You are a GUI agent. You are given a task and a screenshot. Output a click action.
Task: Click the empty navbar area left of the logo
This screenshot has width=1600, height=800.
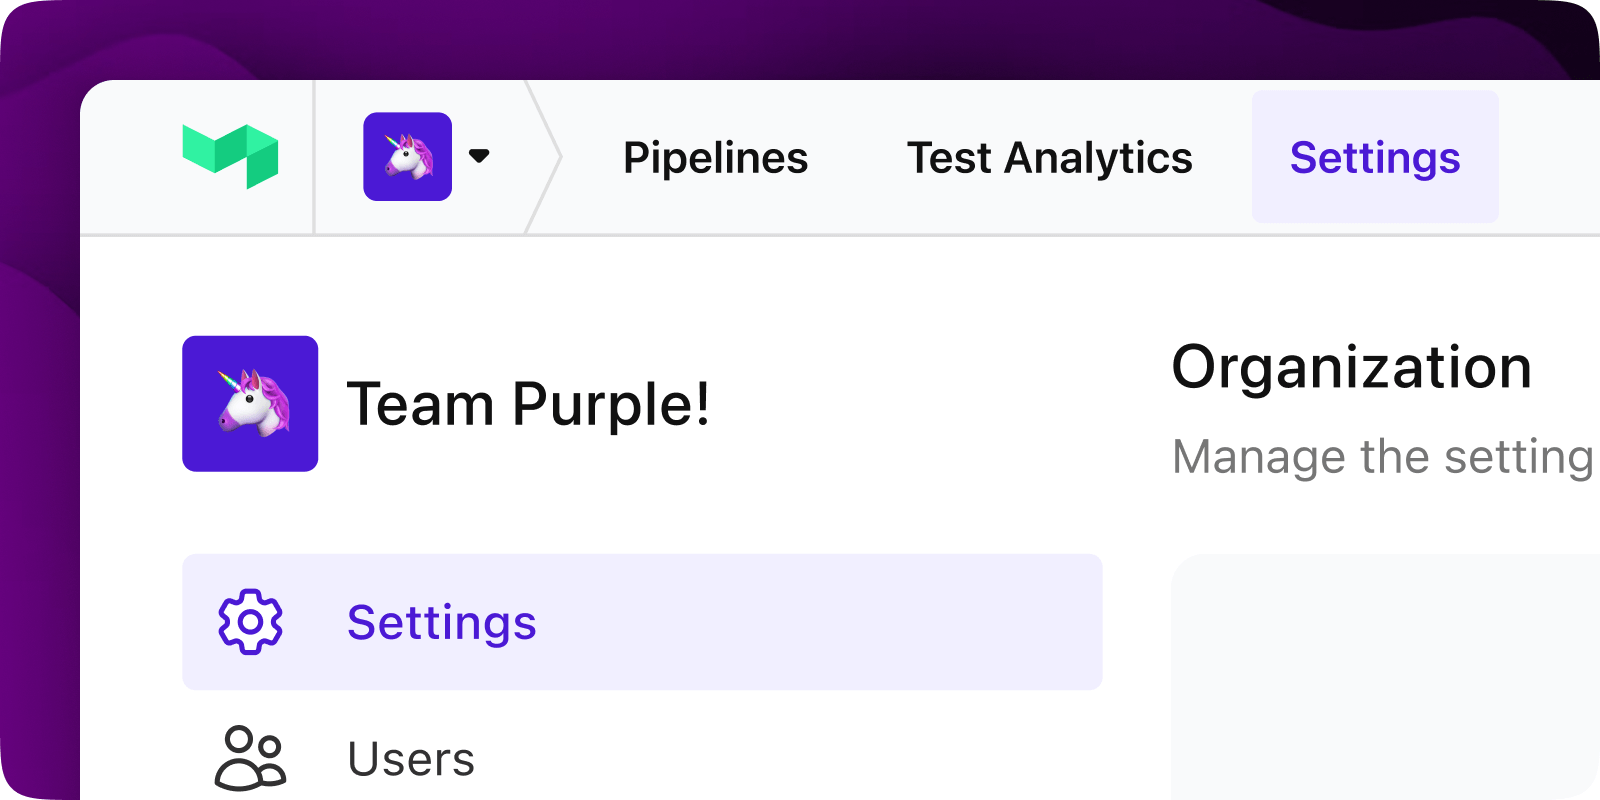(130, 157)
